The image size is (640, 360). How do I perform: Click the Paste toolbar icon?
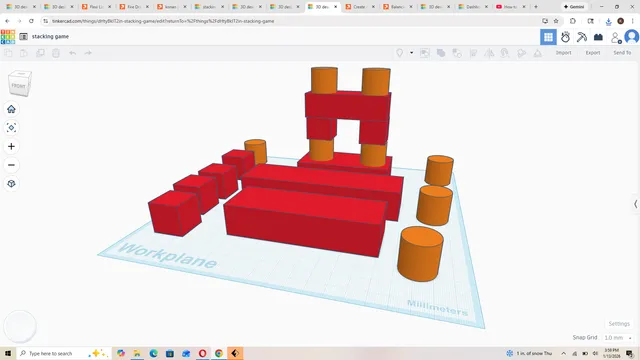(24, 53)
